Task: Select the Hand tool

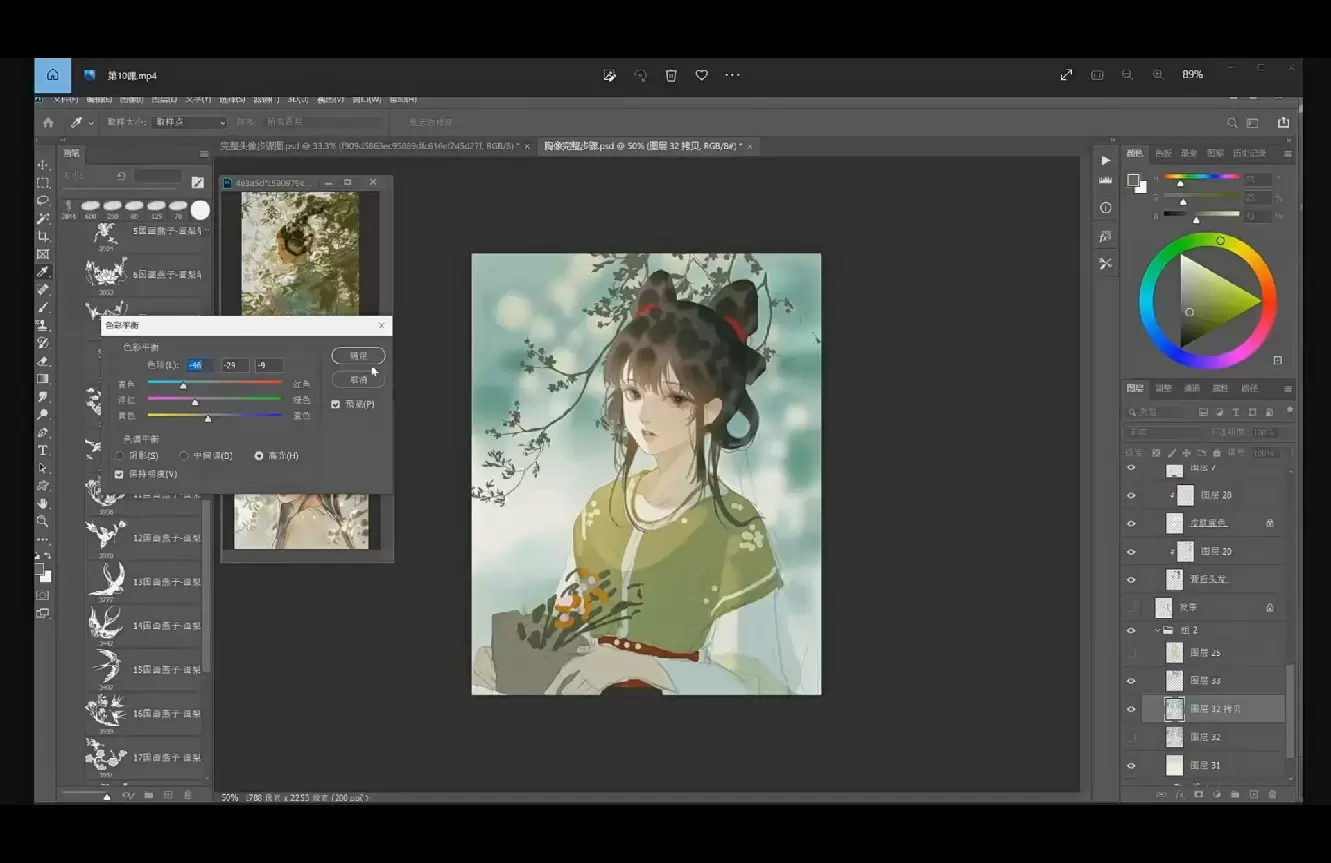Action: pyautogui.click(x=43, y=504)
